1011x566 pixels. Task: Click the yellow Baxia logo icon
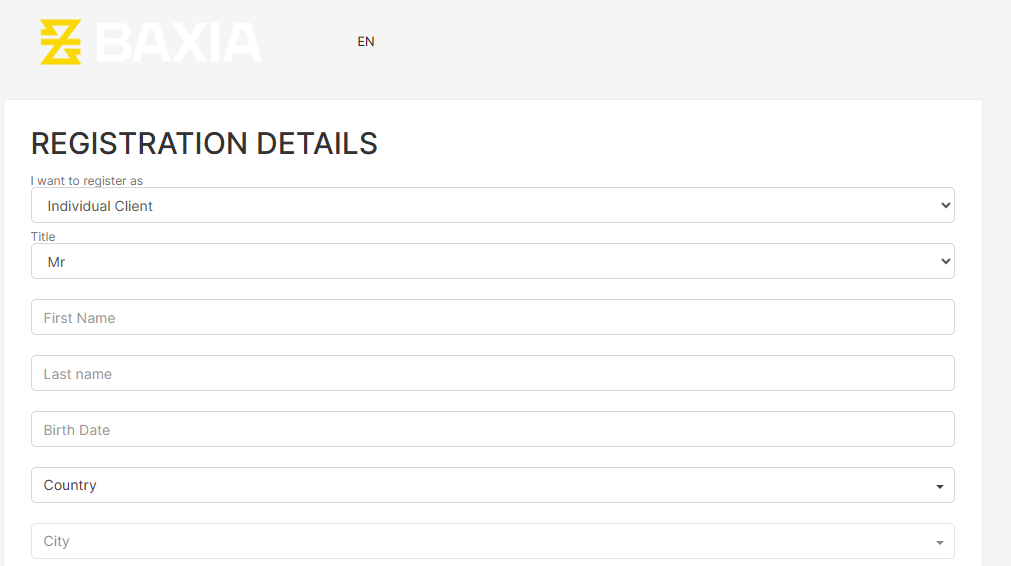(x=61, y=42)
